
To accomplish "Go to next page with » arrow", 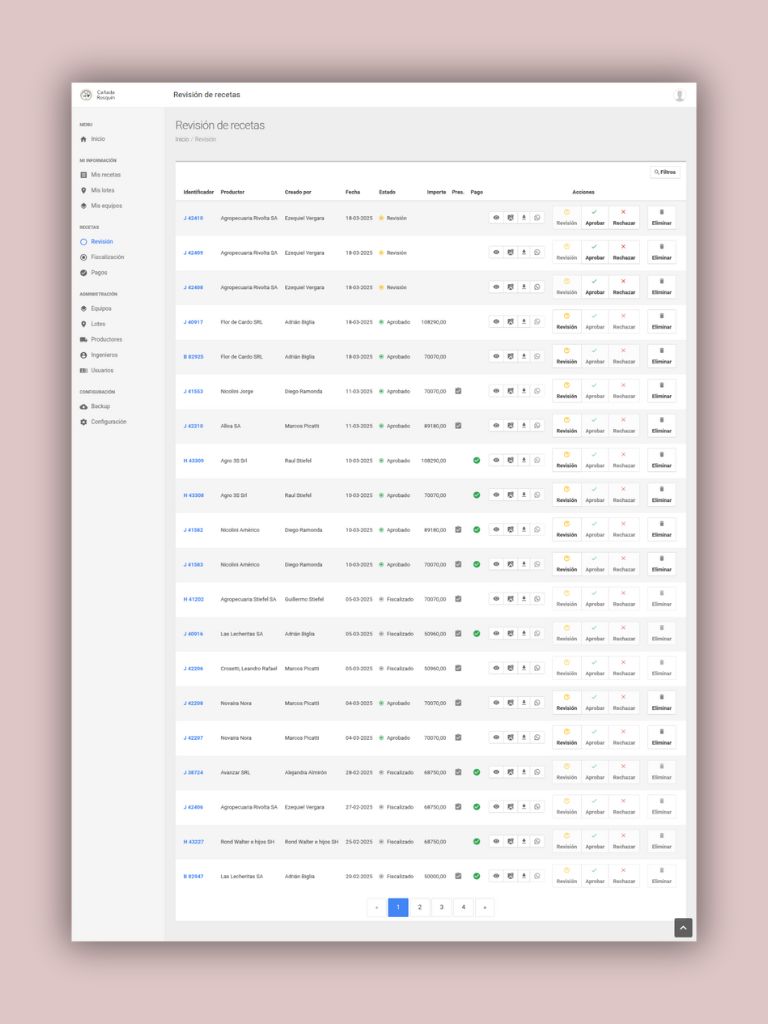I will coord(485,908).
